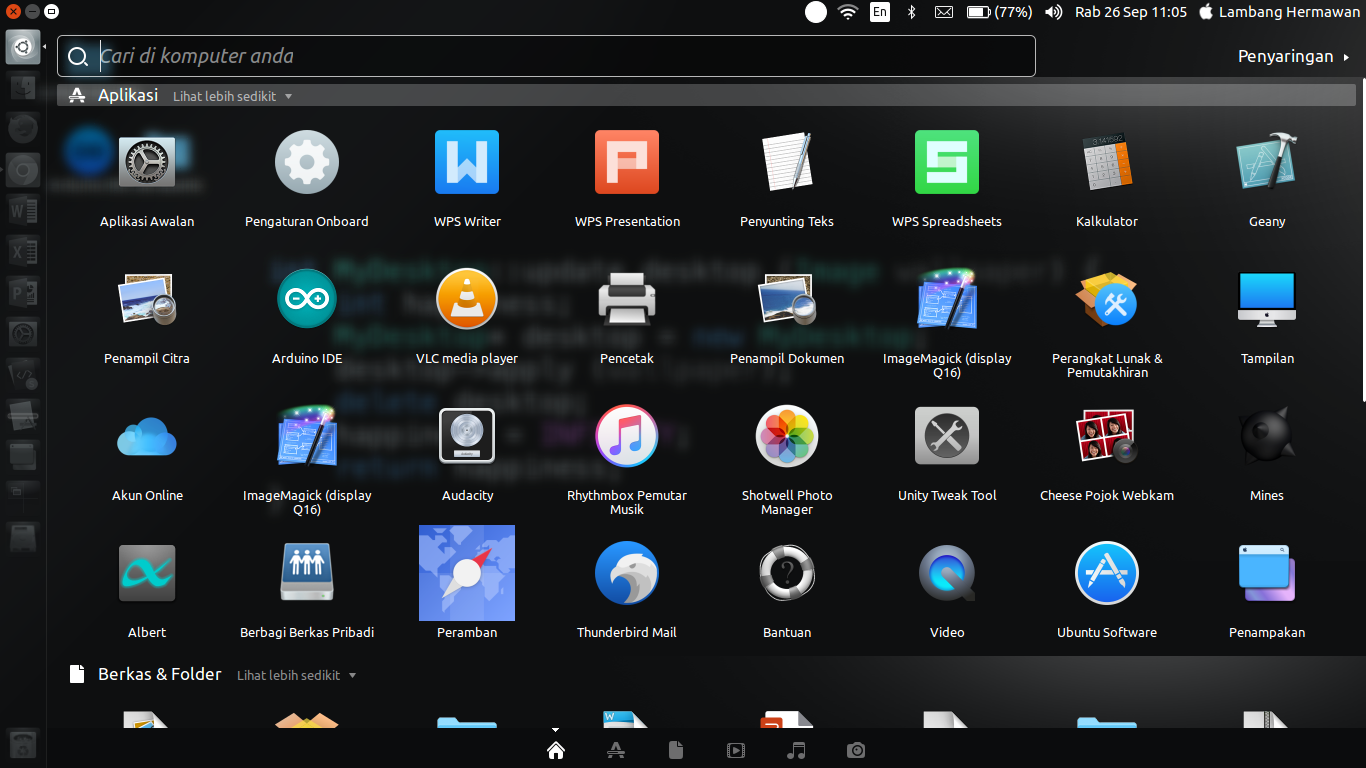This screenshot has width=1366, height=768.
Task: Open Geany editor
Action: (x=1267, y=161)
